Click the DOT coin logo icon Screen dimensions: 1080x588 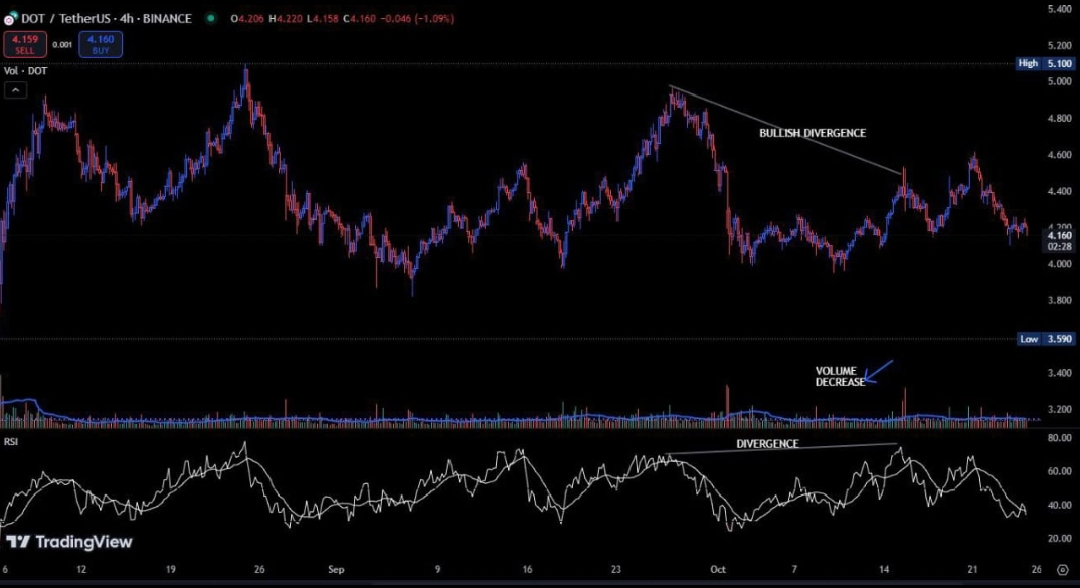pyautogui.click(x=10, y=19)
